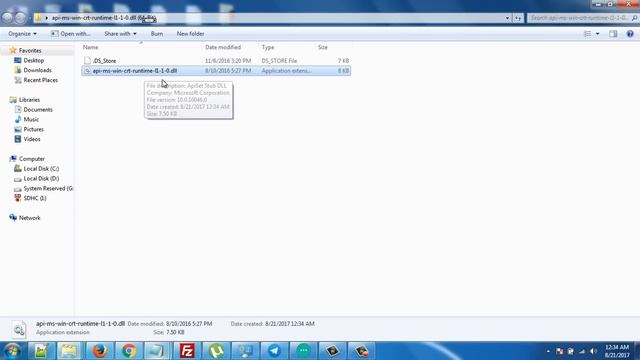Open Recent Places in sidebar
Image resolution: width=640 pixels, height=360 pixels.
[x=40, y=80]
